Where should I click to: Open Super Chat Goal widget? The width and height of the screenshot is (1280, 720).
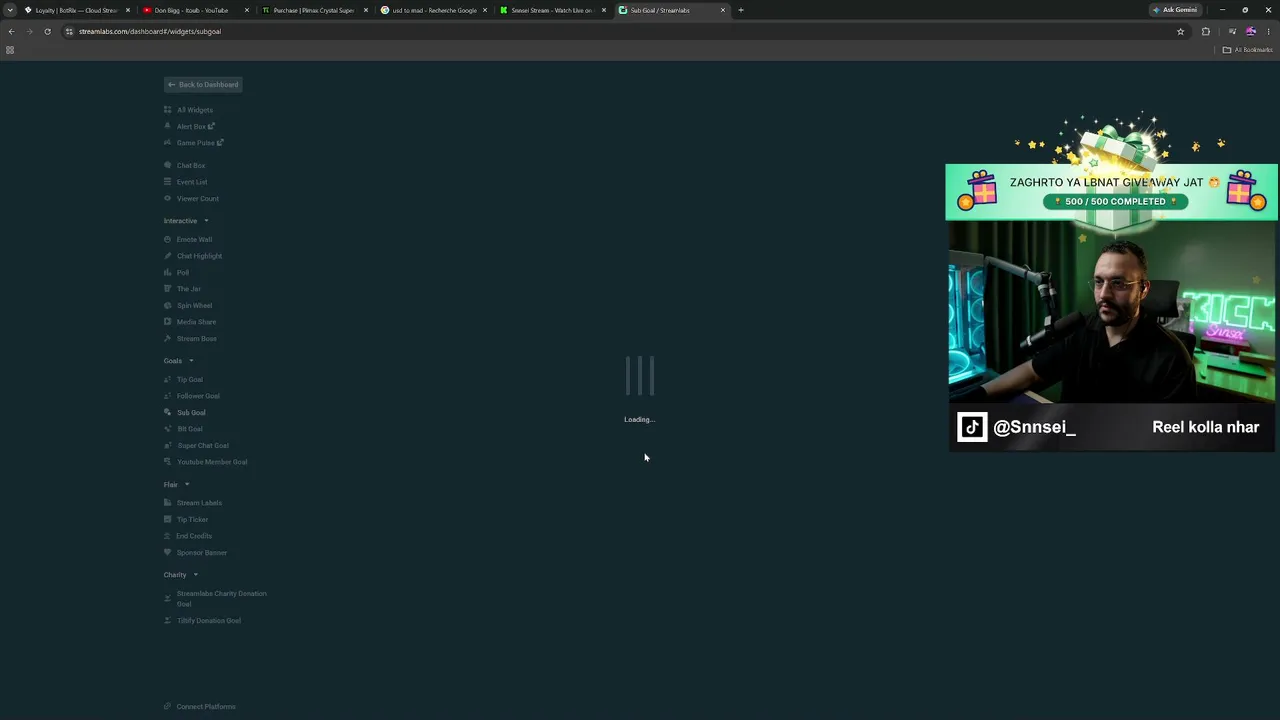click(x=203, y=445)
